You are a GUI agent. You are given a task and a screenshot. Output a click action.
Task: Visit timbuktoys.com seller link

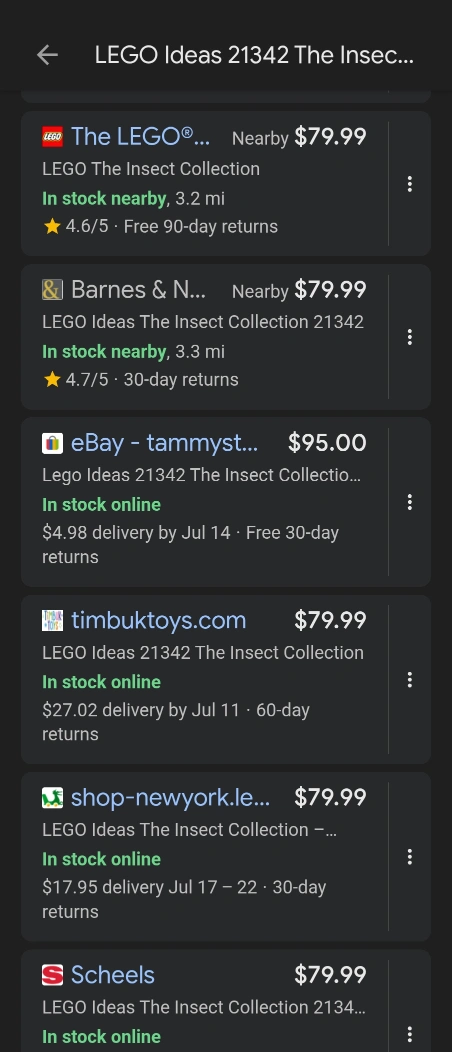tap(158, 620)
